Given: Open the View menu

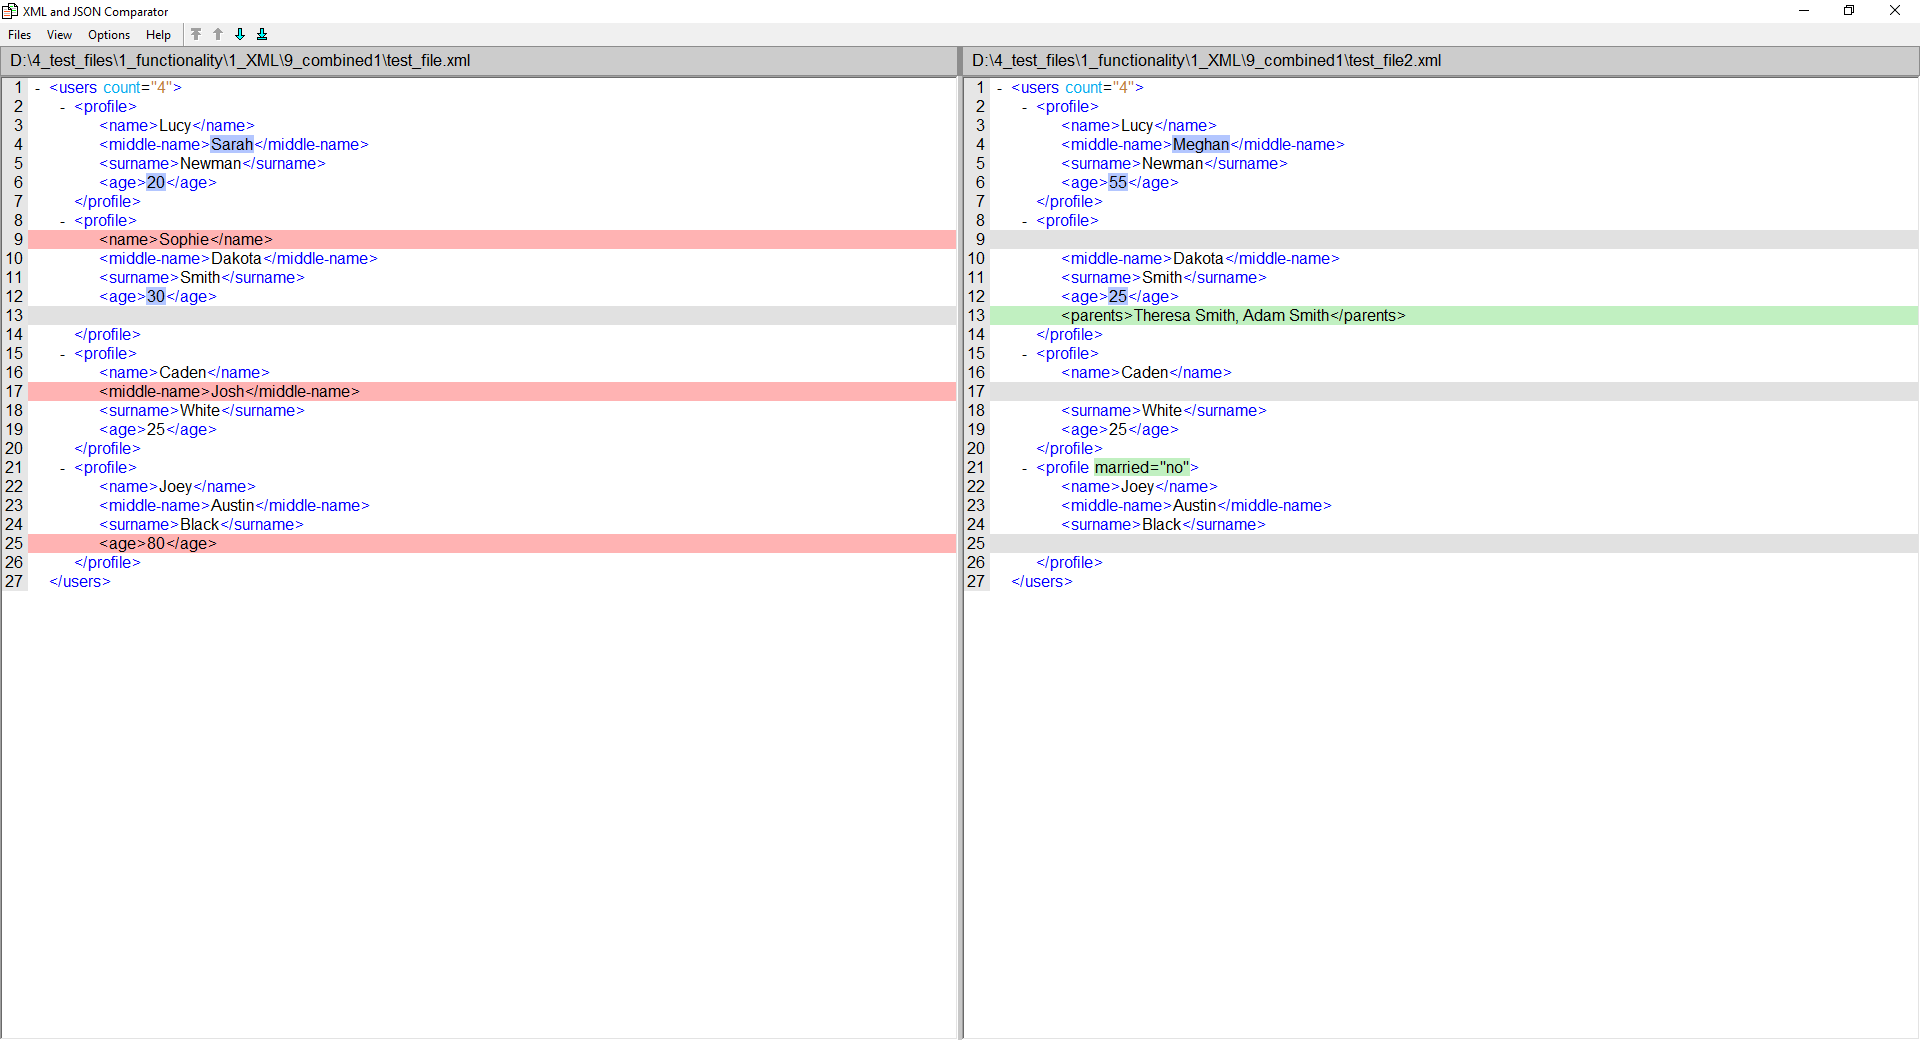Looking at the screenshot, I should [59, 35].
